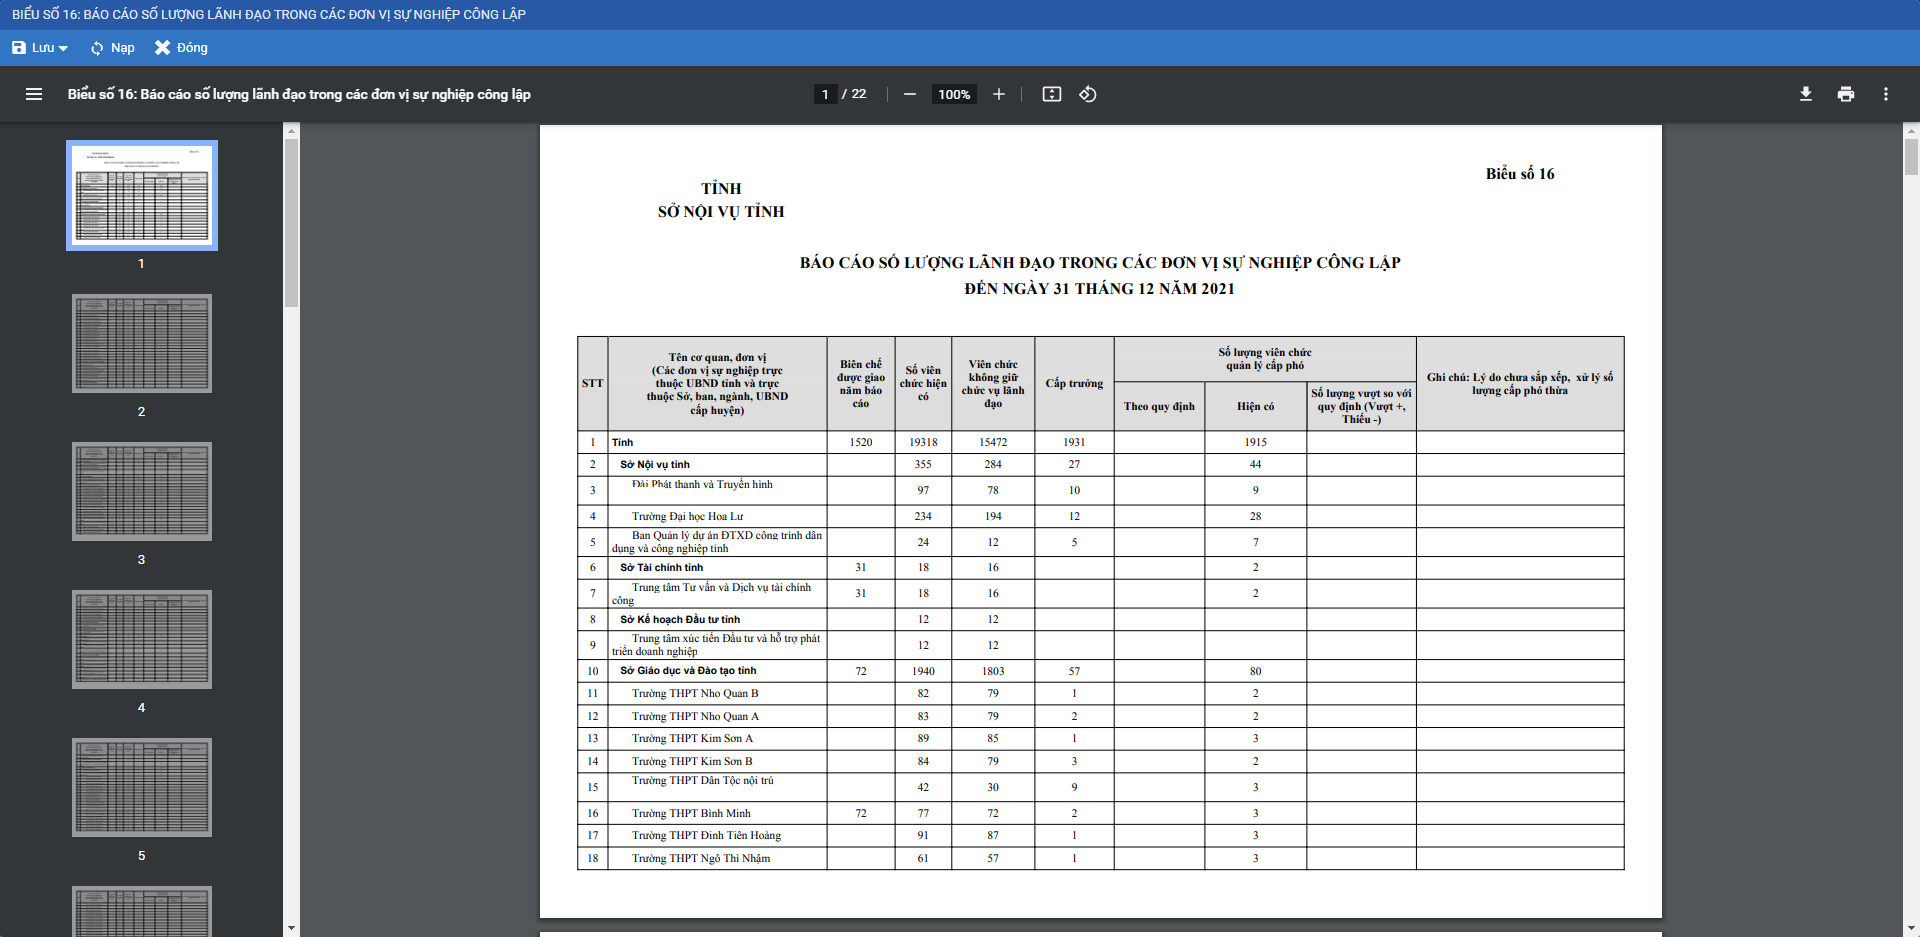Click the document scrollbar down arrow
This screenshot has height=937, width=1920.
pos(1911,928)
